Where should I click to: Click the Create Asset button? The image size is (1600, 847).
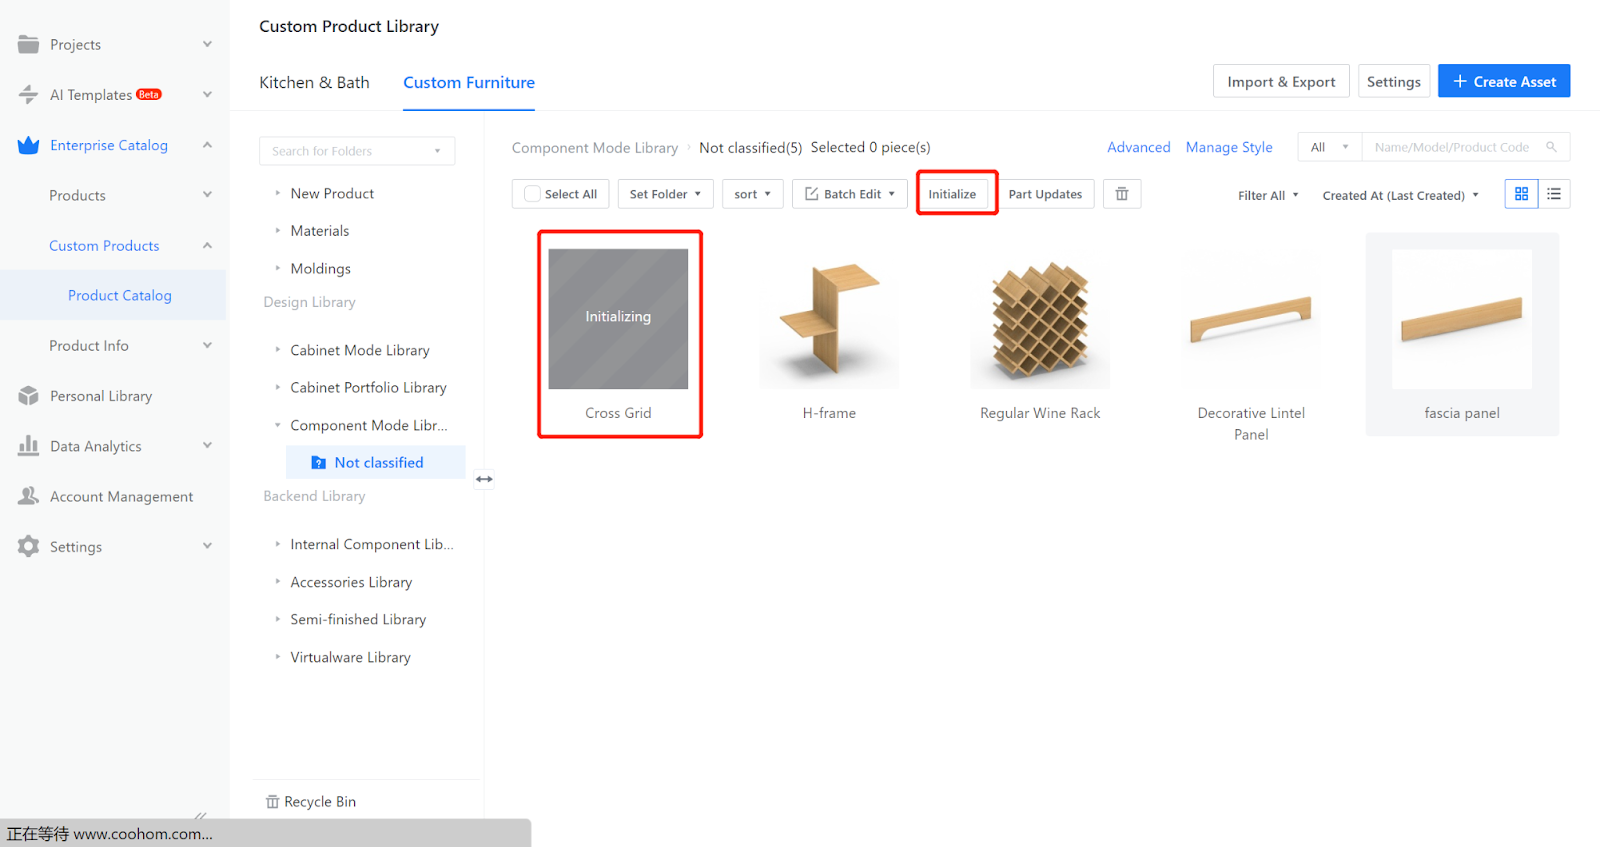(1503, 81)
